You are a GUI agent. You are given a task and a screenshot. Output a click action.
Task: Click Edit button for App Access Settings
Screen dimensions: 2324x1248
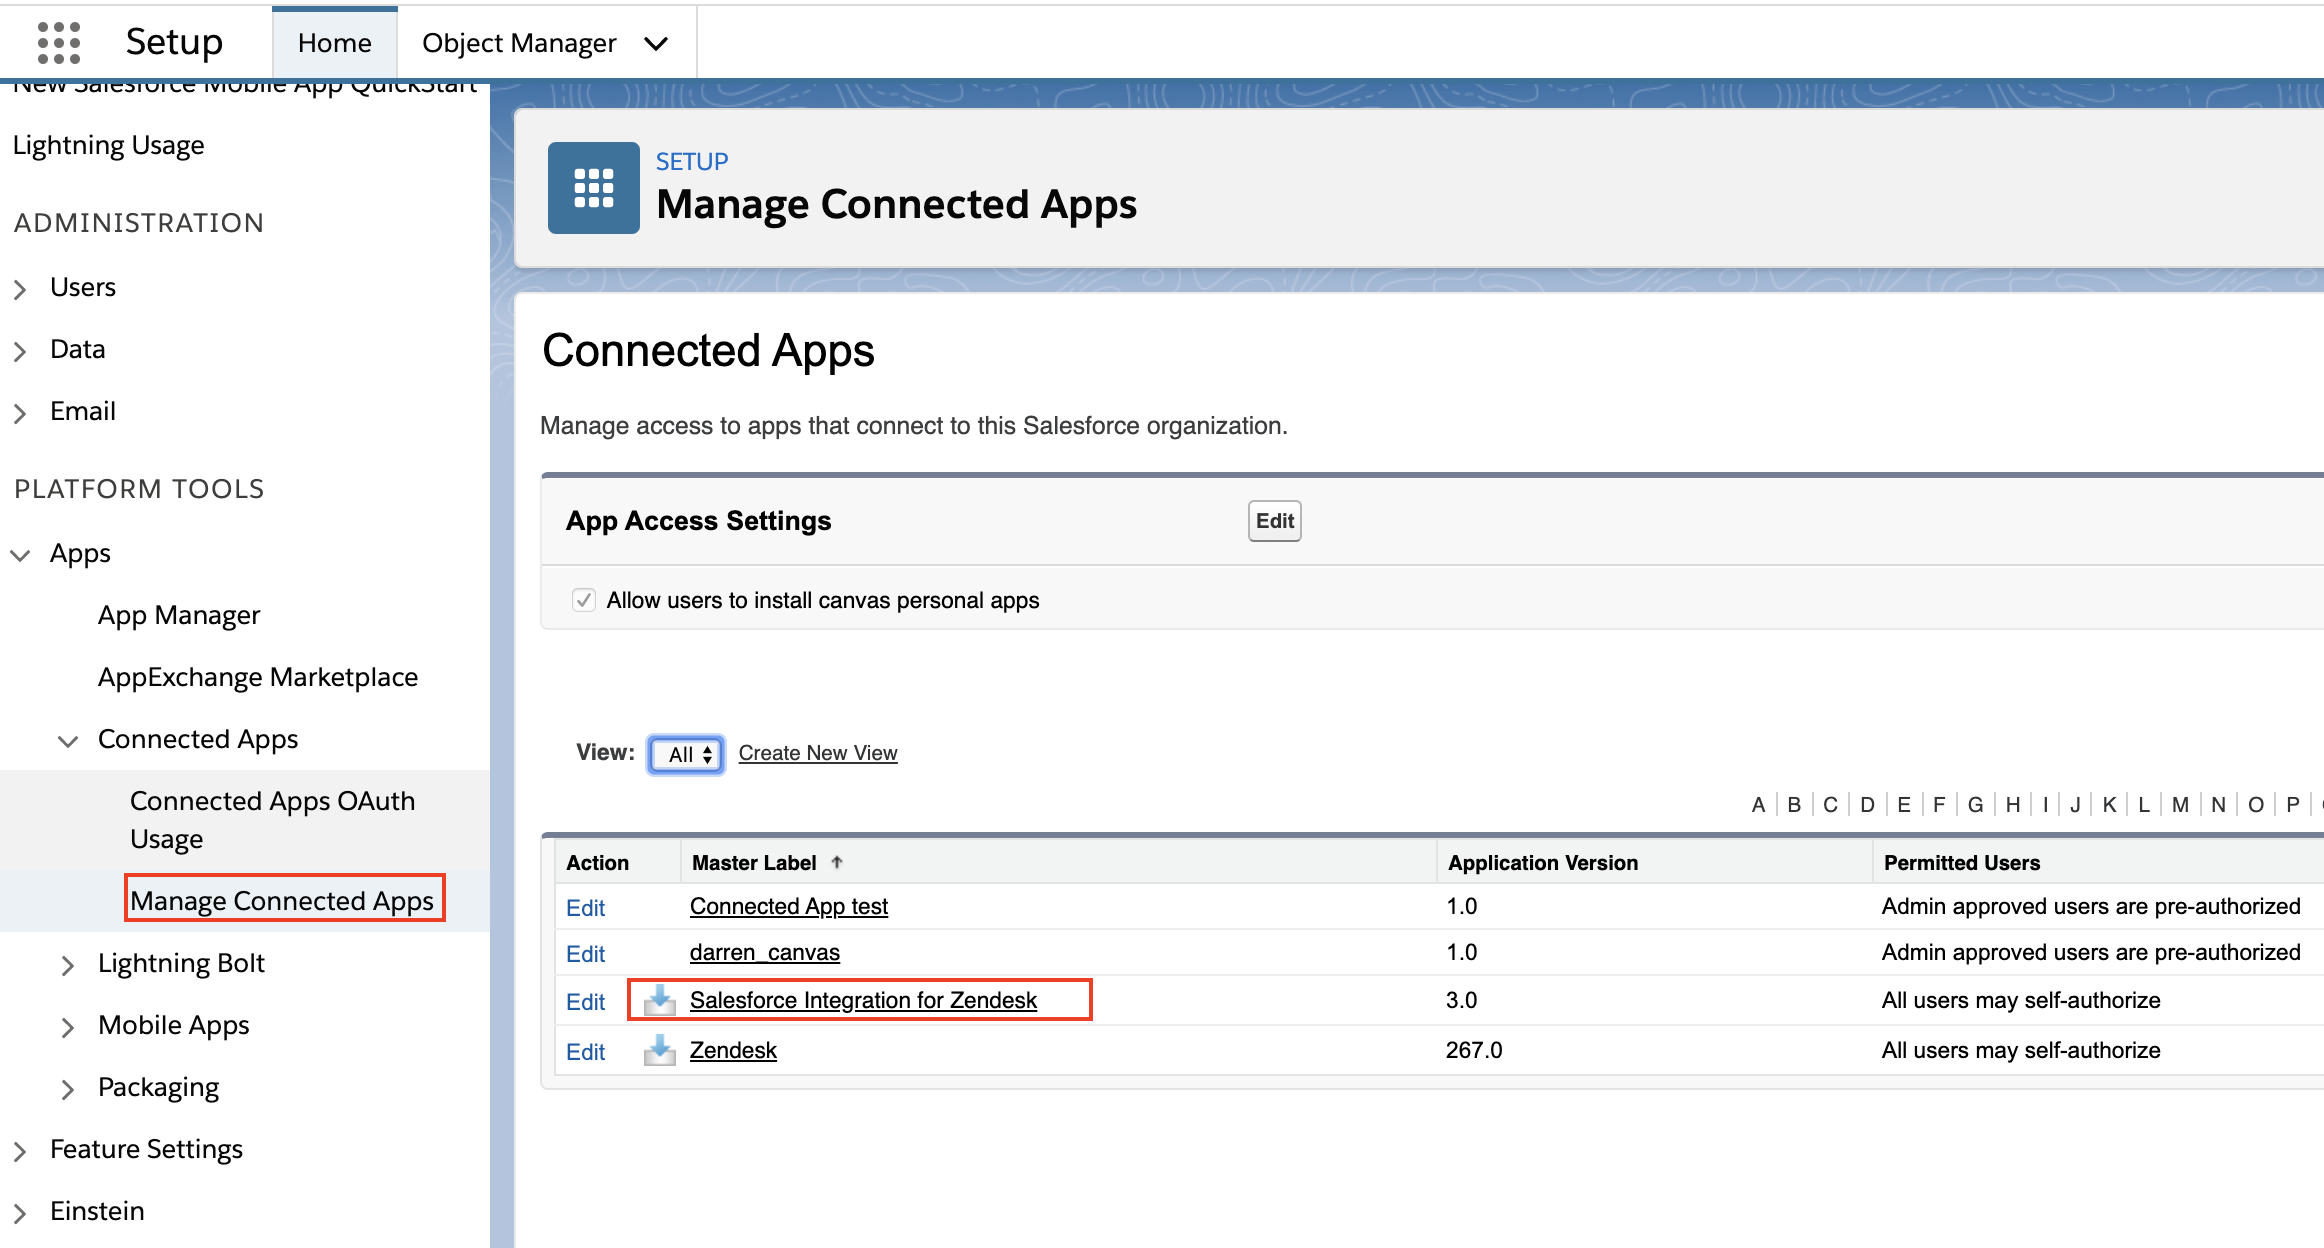pyautogui.click(x=1274, y=521)
